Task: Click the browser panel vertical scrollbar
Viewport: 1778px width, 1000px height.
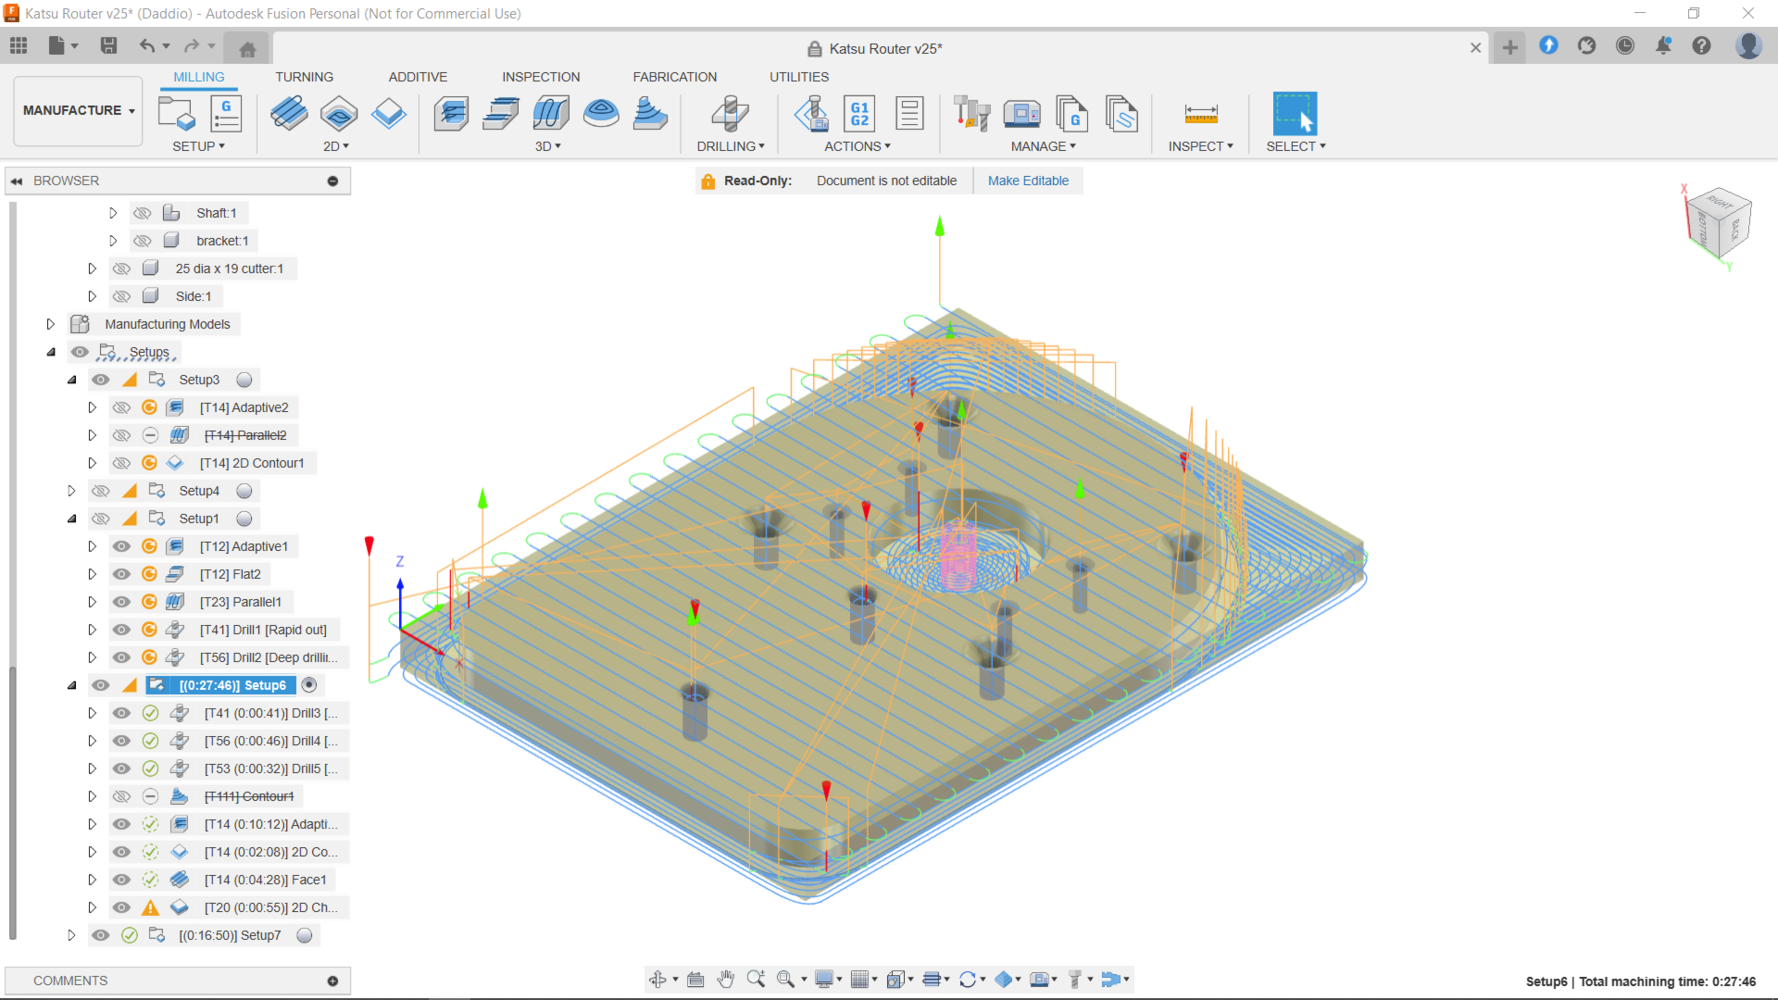Action: 13,805
